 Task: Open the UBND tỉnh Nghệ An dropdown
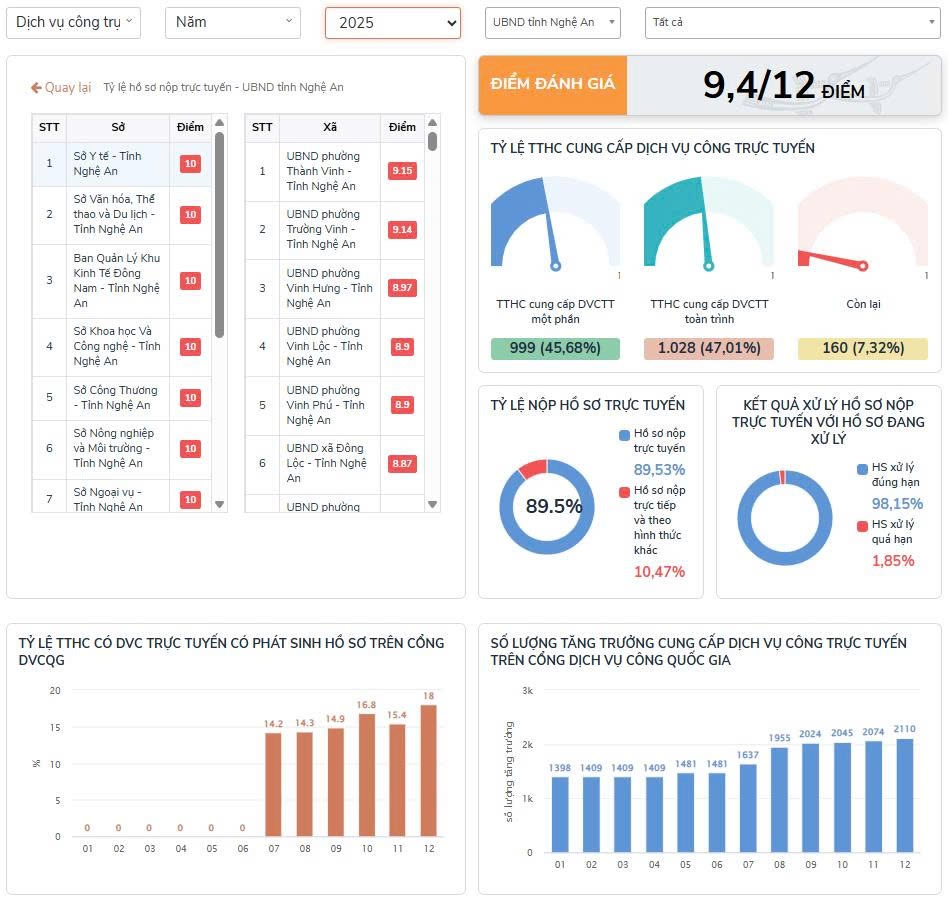point(552,22)
